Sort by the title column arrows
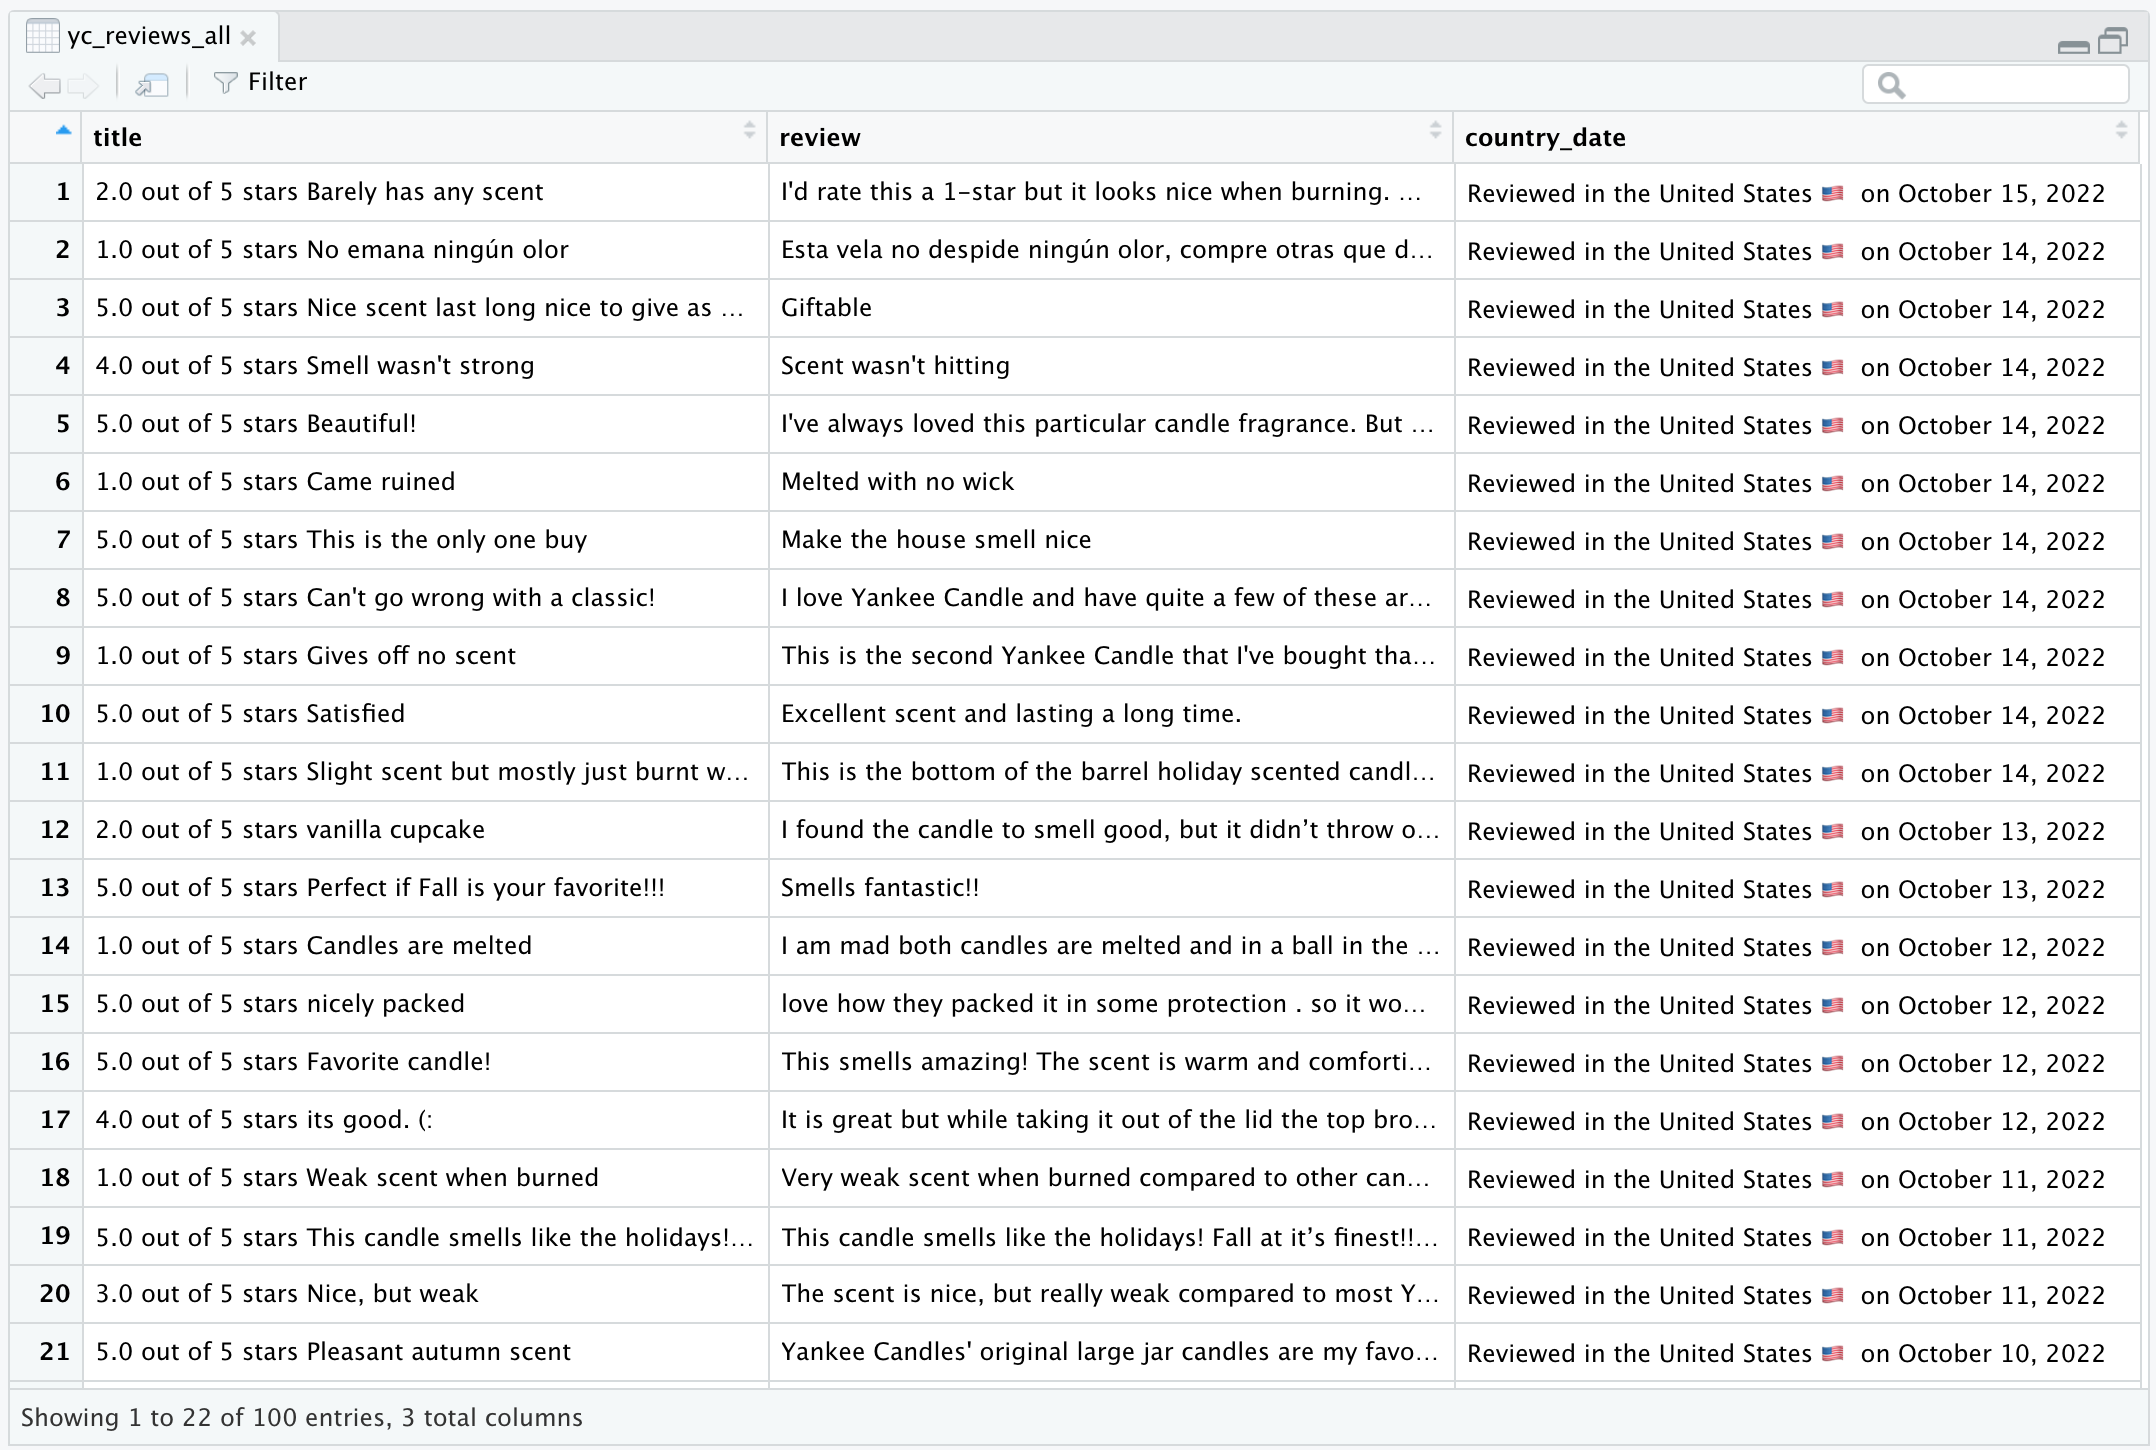The height and width of the screenshot is (1450, 2156). 749,130
